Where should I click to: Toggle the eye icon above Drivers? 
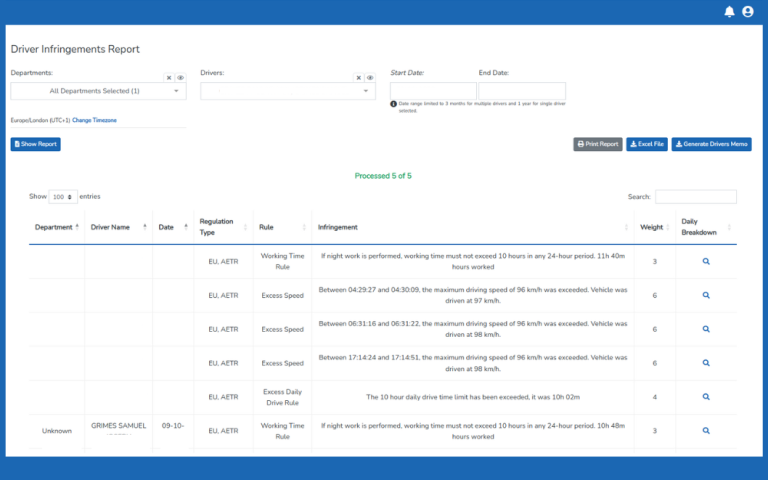pos(369,77)
